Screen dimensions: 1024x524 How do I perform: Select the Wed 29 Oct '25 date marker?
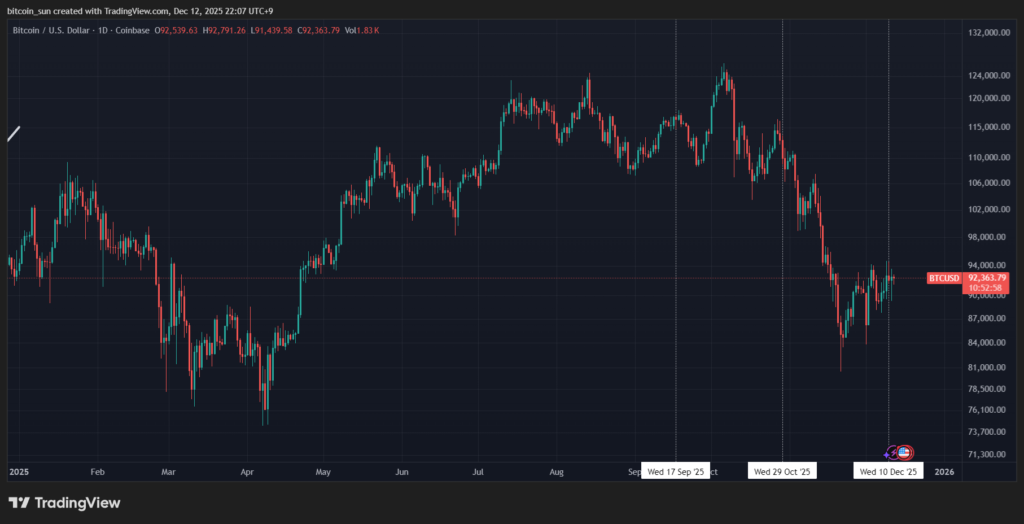[x=783, y=471]
